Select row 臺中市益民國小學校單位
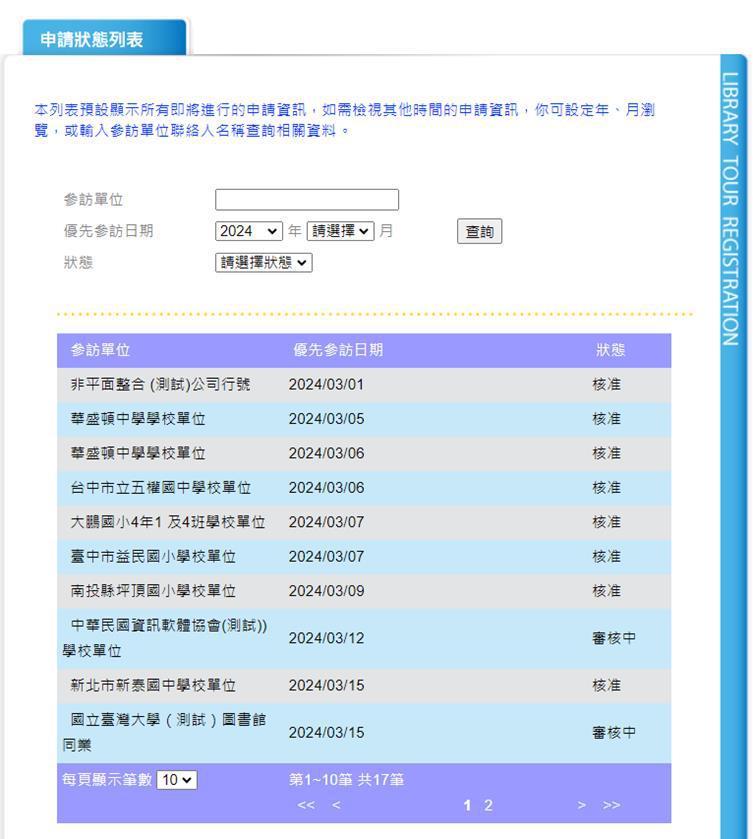Viewport: 753px width, 839px height. (364, 556)
